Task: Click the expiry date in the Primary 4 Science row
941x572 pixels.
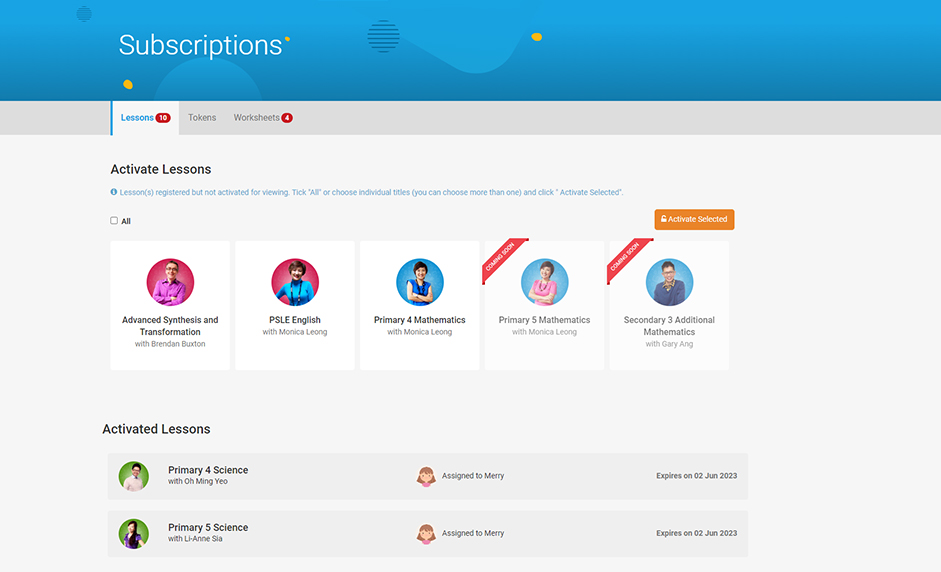Action: (696, 476)
